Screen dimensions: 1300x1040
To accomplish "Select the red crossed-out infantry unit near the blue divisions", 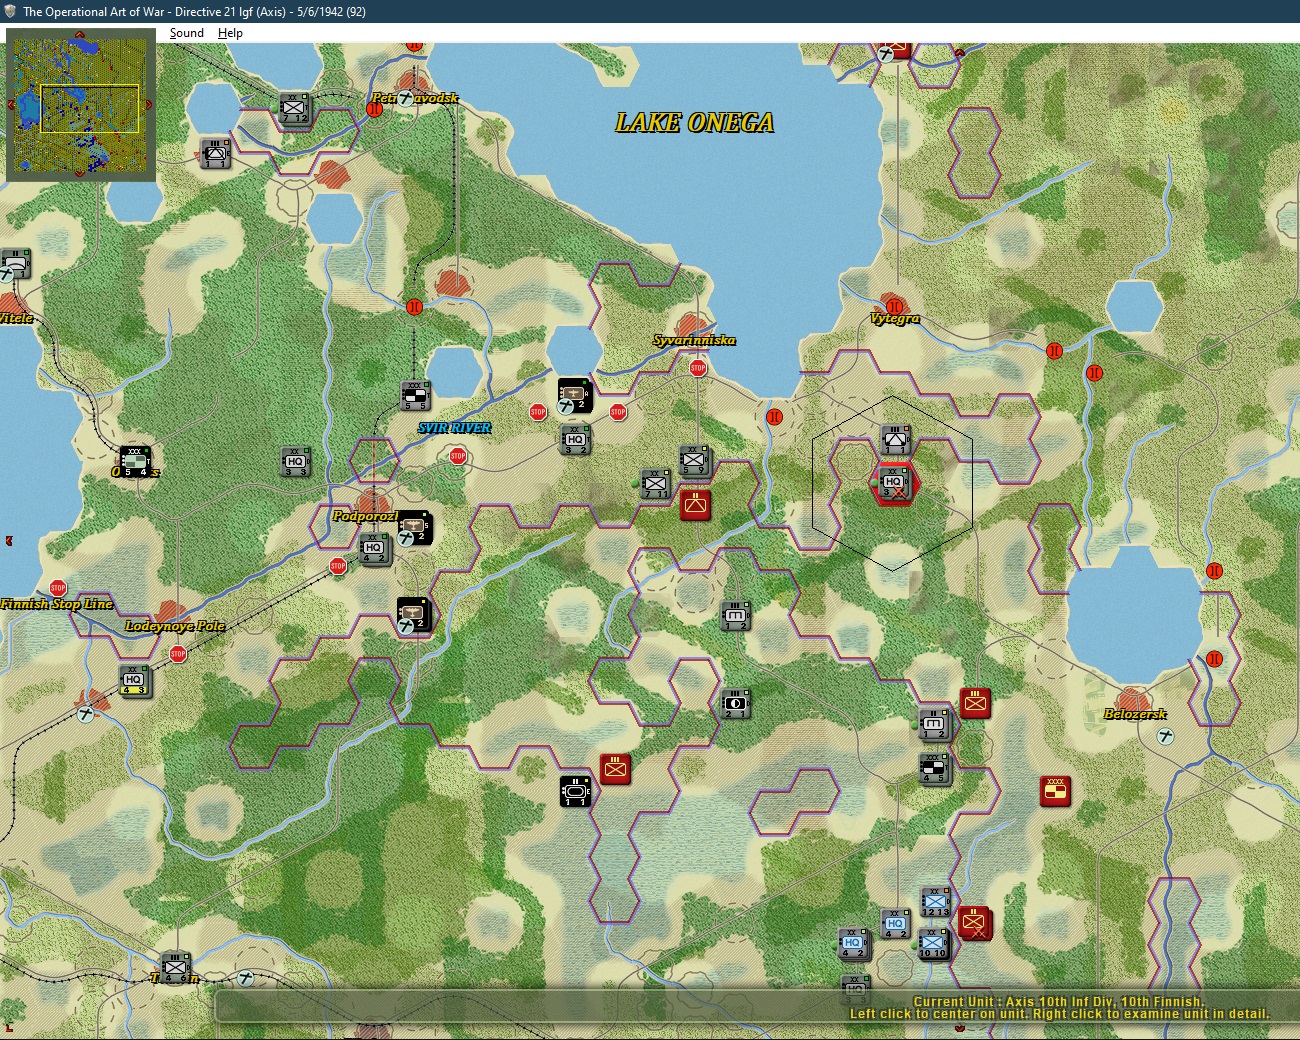I will pyautogui.click(x=974, y=923).
